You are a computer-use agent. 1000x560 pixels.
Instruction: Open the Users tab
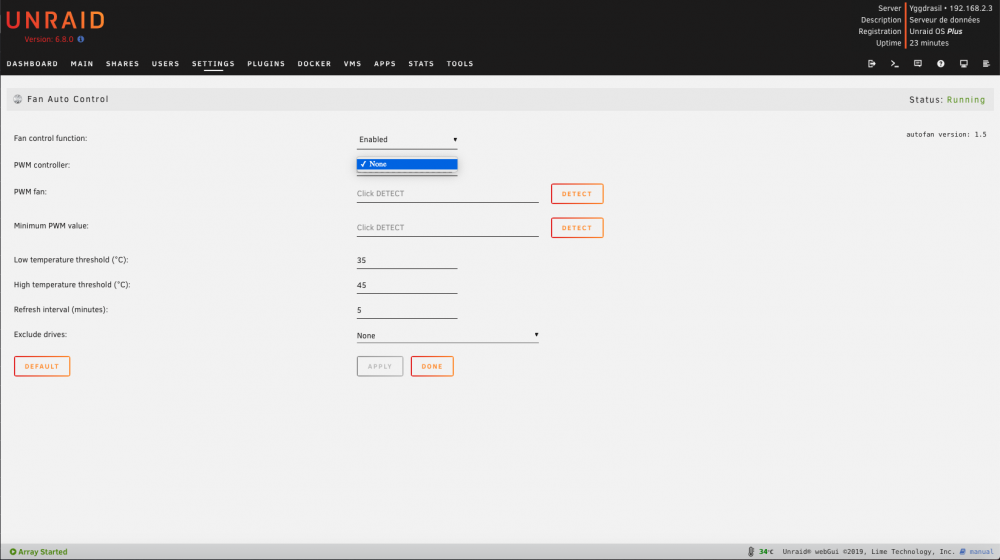click(165, 64)
